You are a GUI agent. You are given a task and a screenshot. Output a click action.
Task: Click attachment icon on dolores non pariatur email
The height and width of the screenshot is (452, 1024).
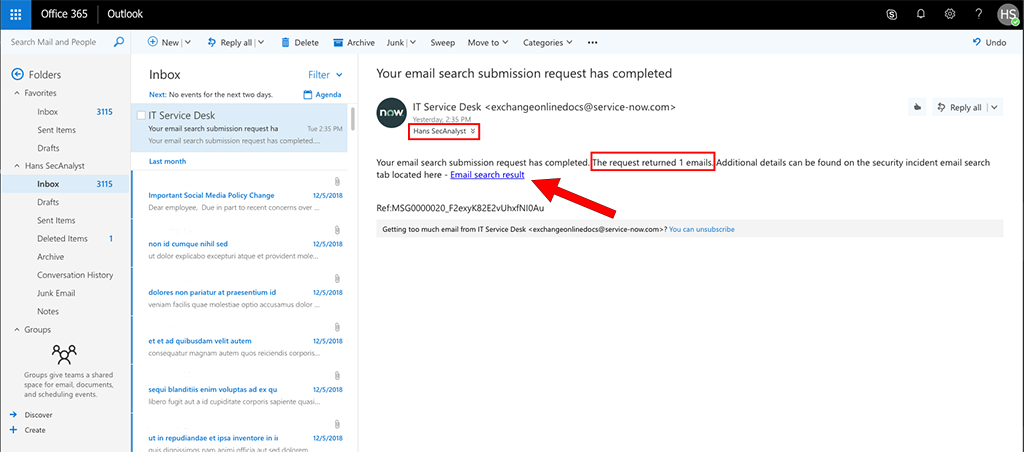point(337,278)
